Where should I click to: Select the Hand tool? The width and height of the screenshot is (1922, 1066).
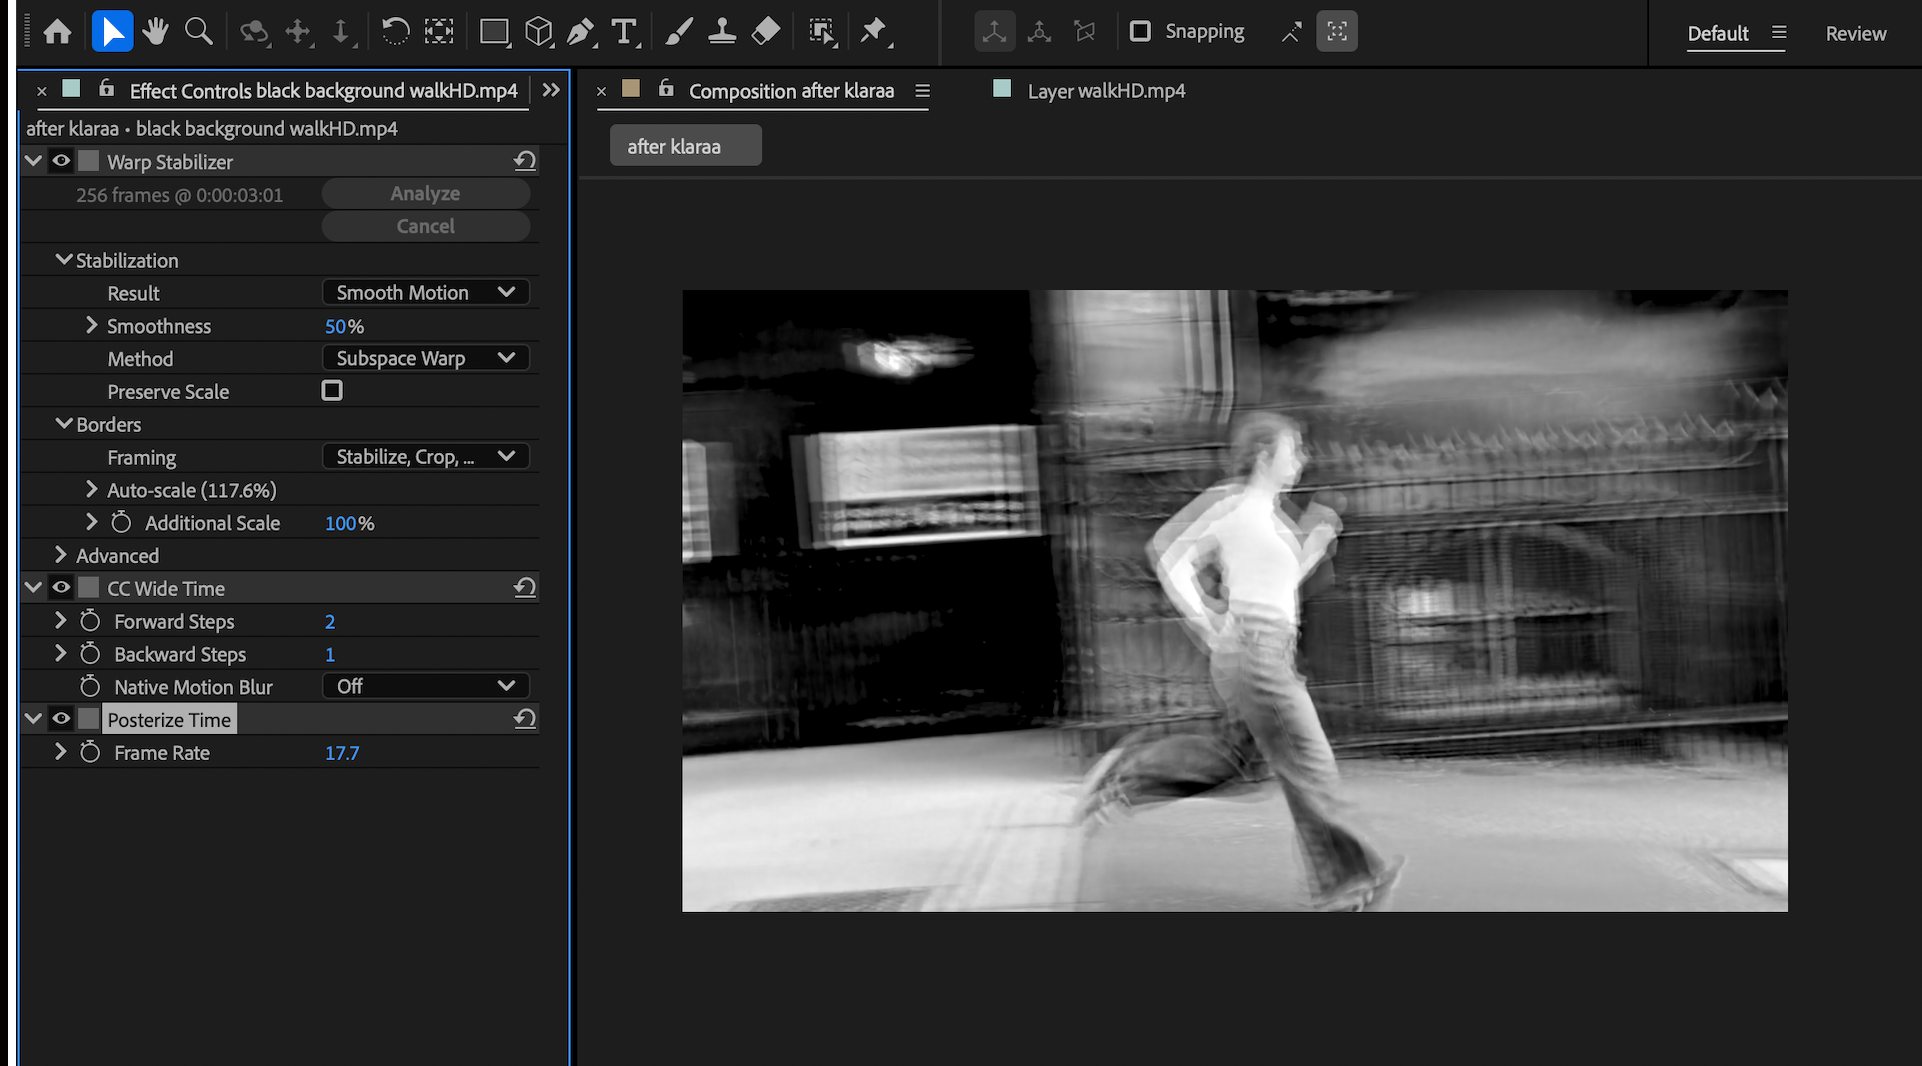(x=155, y=32)
